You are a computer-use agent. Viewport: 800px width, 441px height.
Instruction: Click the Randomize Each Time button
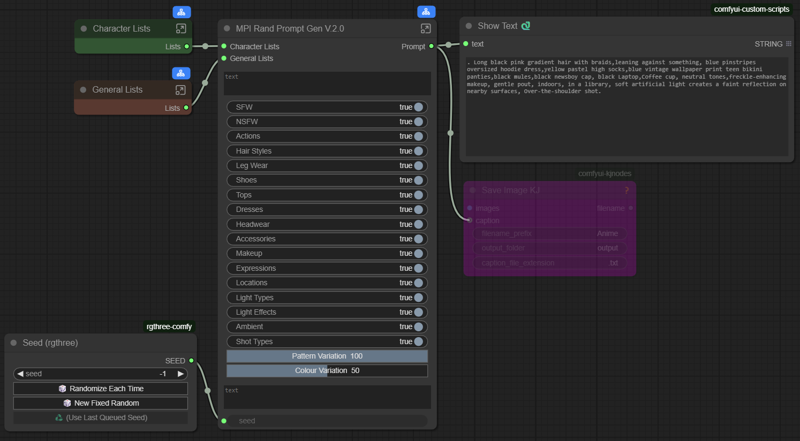(x=100, y=388)
